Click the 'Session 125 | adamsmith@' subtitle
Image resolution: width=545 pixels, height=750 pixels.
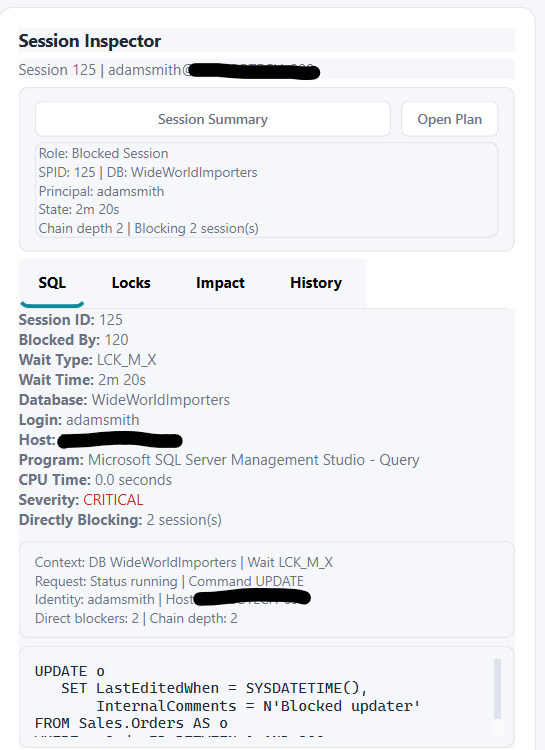105,70
